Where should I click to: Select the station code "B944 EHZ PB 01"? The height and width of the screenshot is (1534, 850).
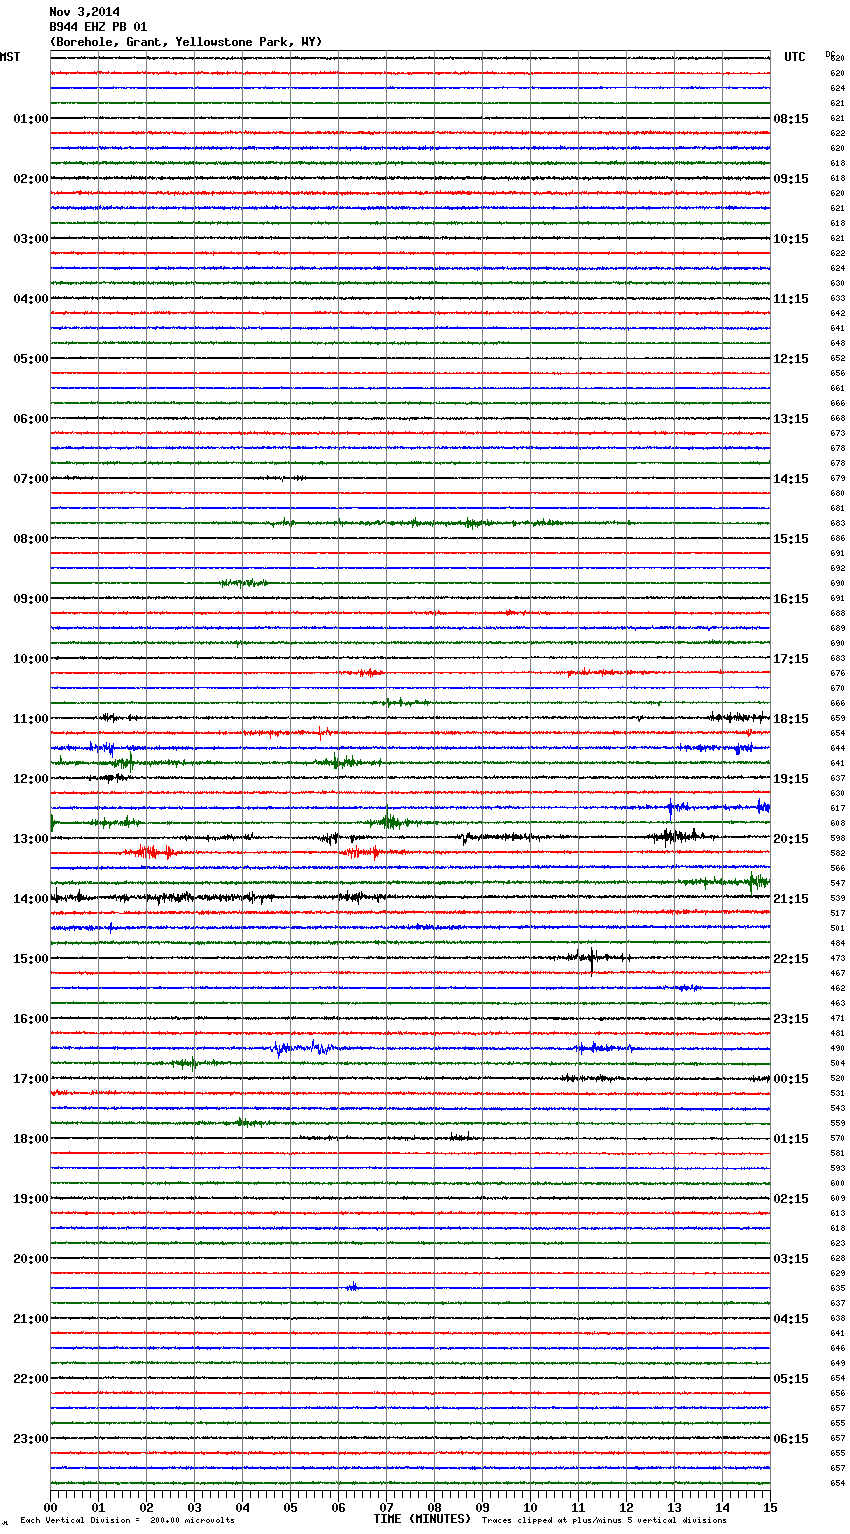(98, 27)
